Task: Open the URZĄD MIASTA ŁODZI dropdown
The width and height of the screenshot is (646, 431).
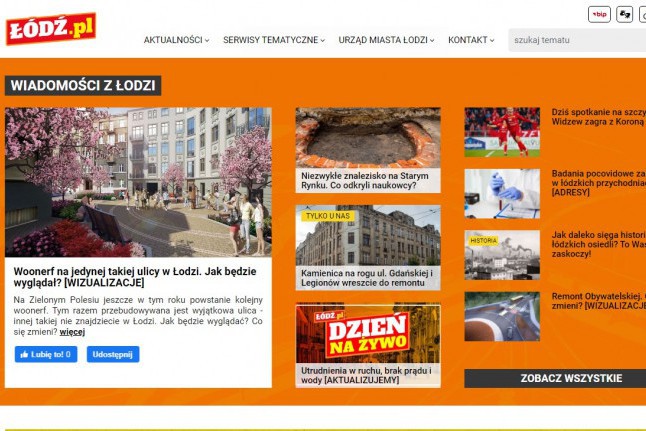Action: coord(386,40)
